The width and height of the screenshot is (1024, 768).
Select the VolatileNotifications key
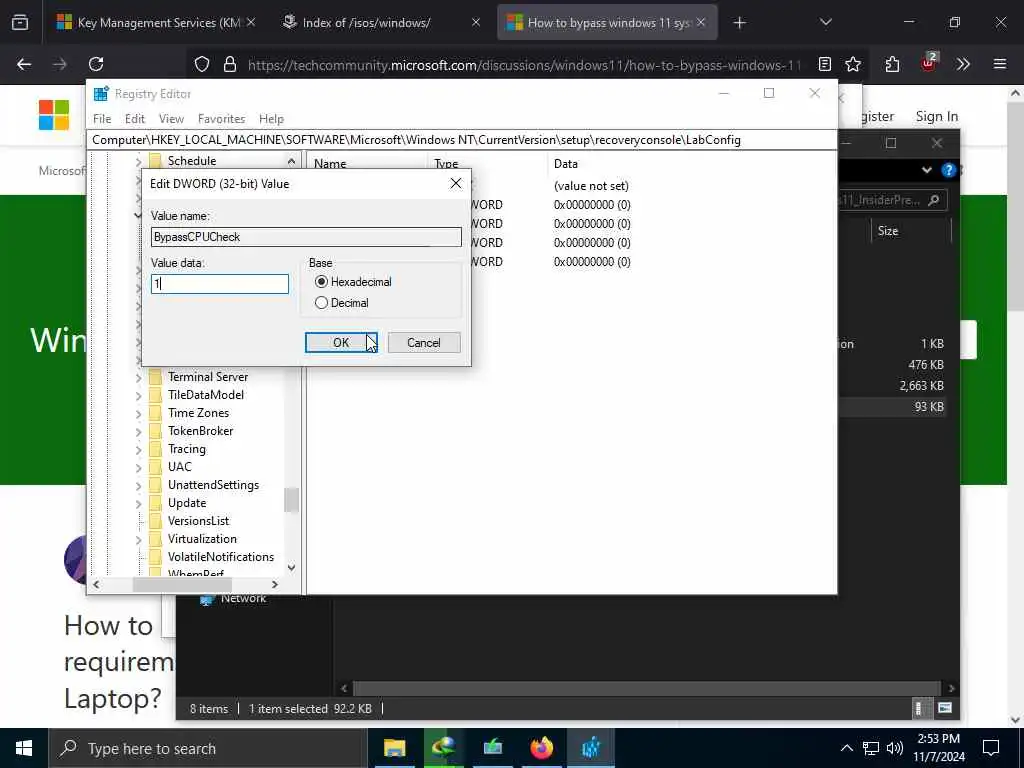point(221,557)
